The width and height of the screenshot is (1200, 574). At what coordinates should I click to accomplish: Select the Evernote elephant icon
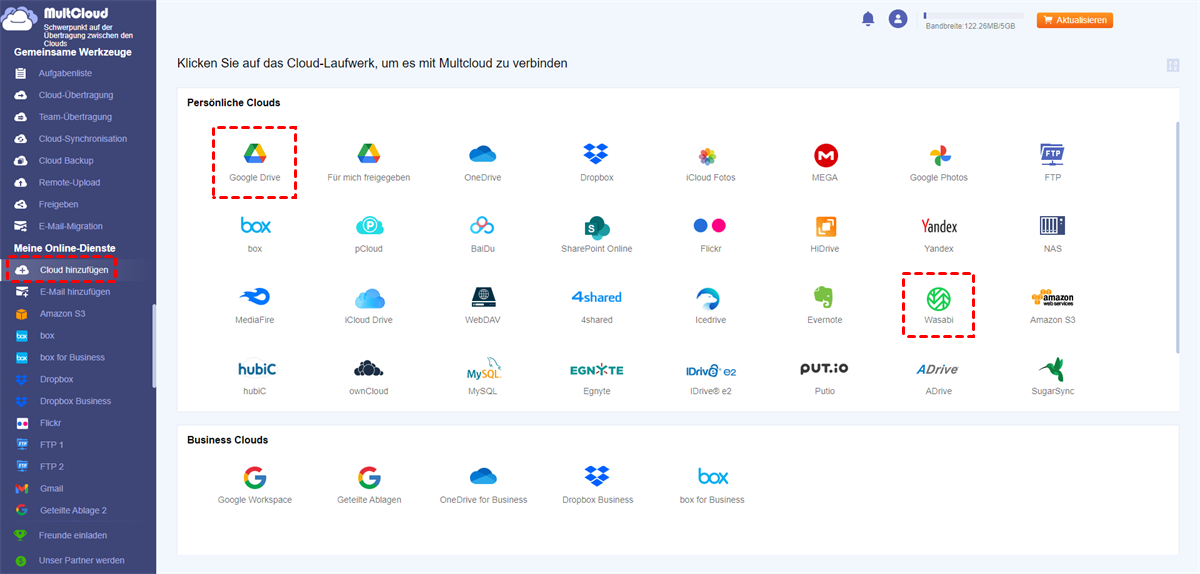pyautogui.click(x=825, y=297)
